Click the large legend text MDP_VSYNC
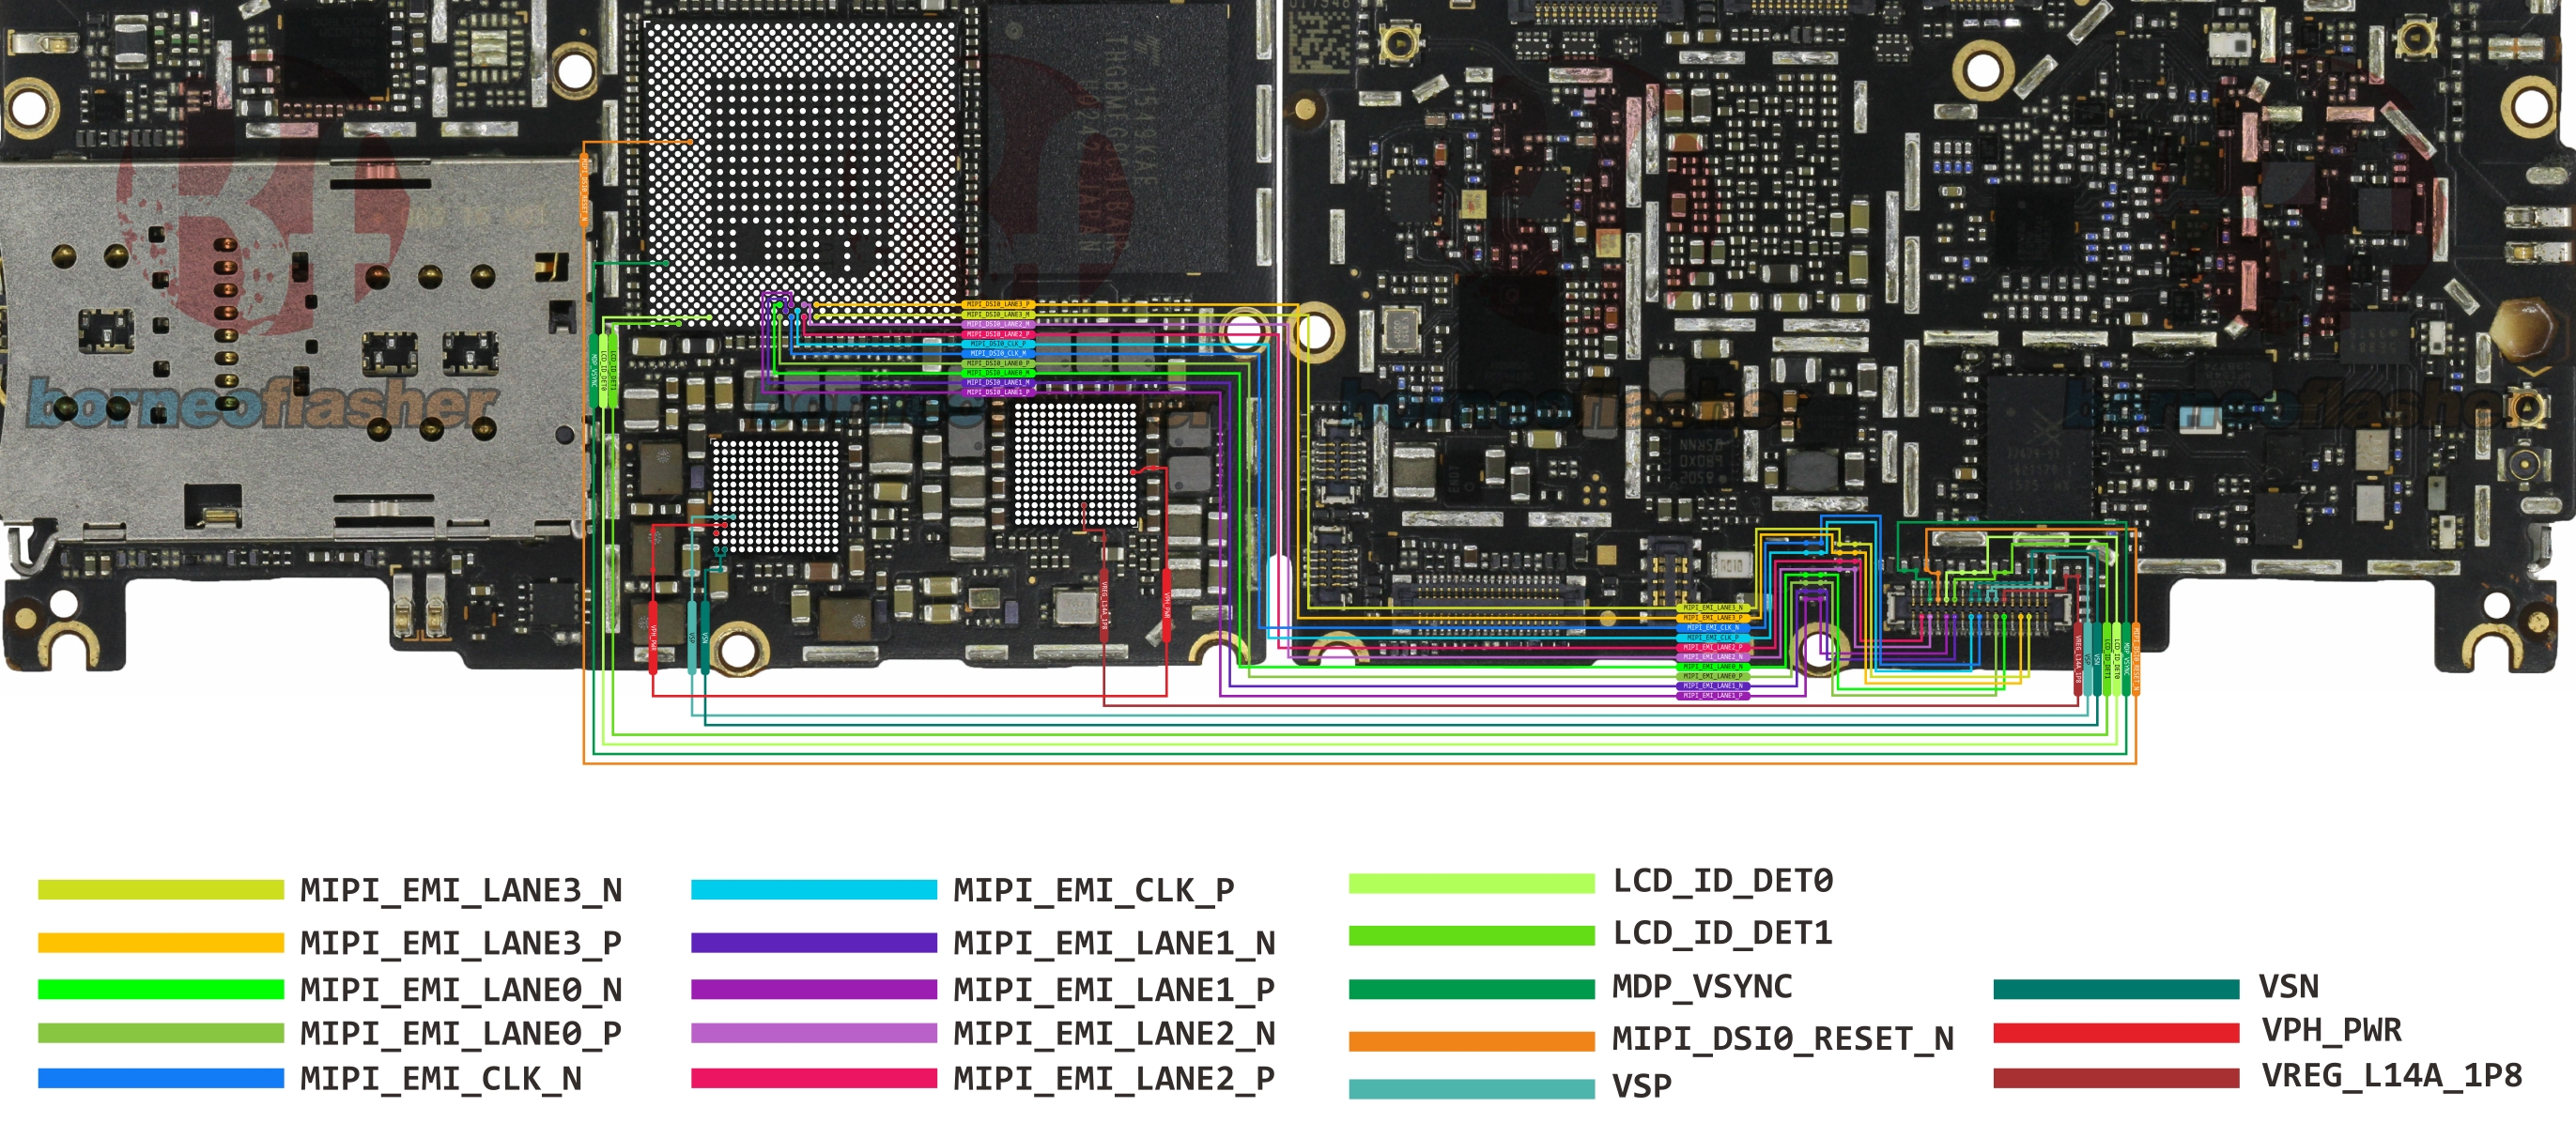 pyautogui.click(x=1703, y=987)
